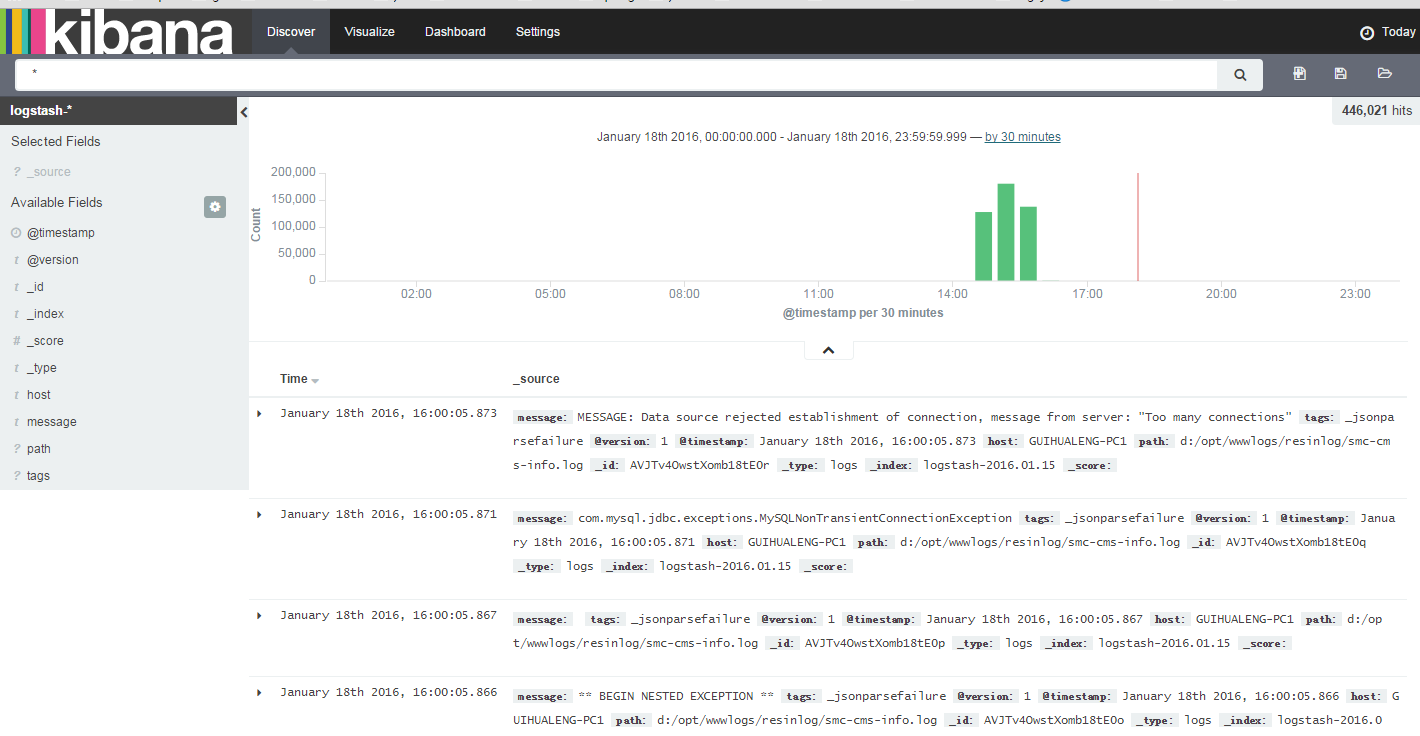Screen dimensions: 1420x736
Task: Click the Available Fields heading
Action: pyautogui.click(x=57, y=202)
